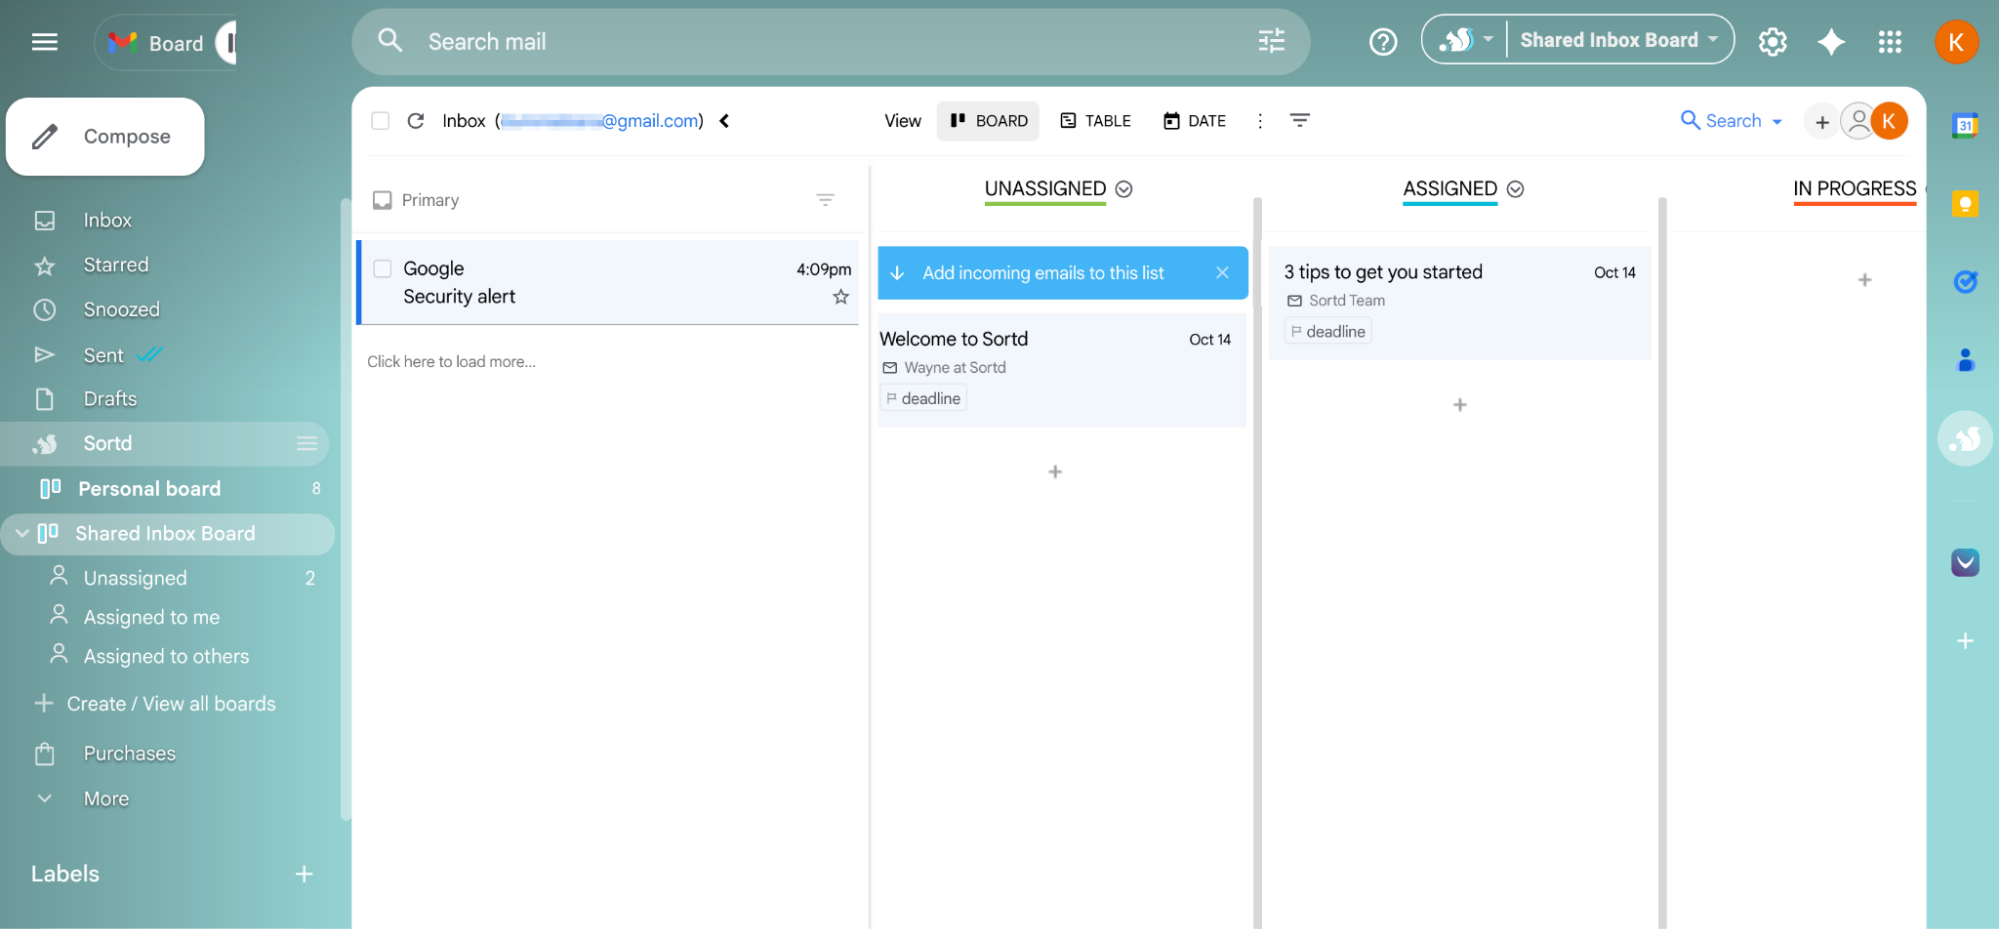Open the Sortd side panel icon

tap(1965, 438)
